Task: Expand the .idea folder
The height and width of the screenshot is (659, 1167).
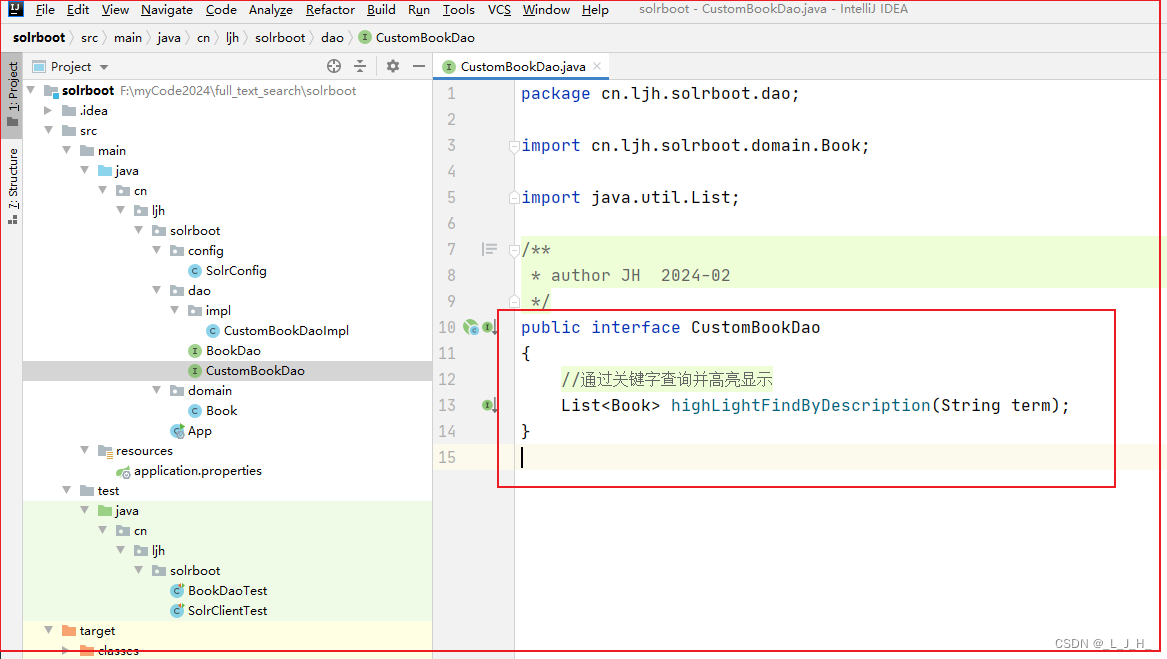Action: click(47, 110)
